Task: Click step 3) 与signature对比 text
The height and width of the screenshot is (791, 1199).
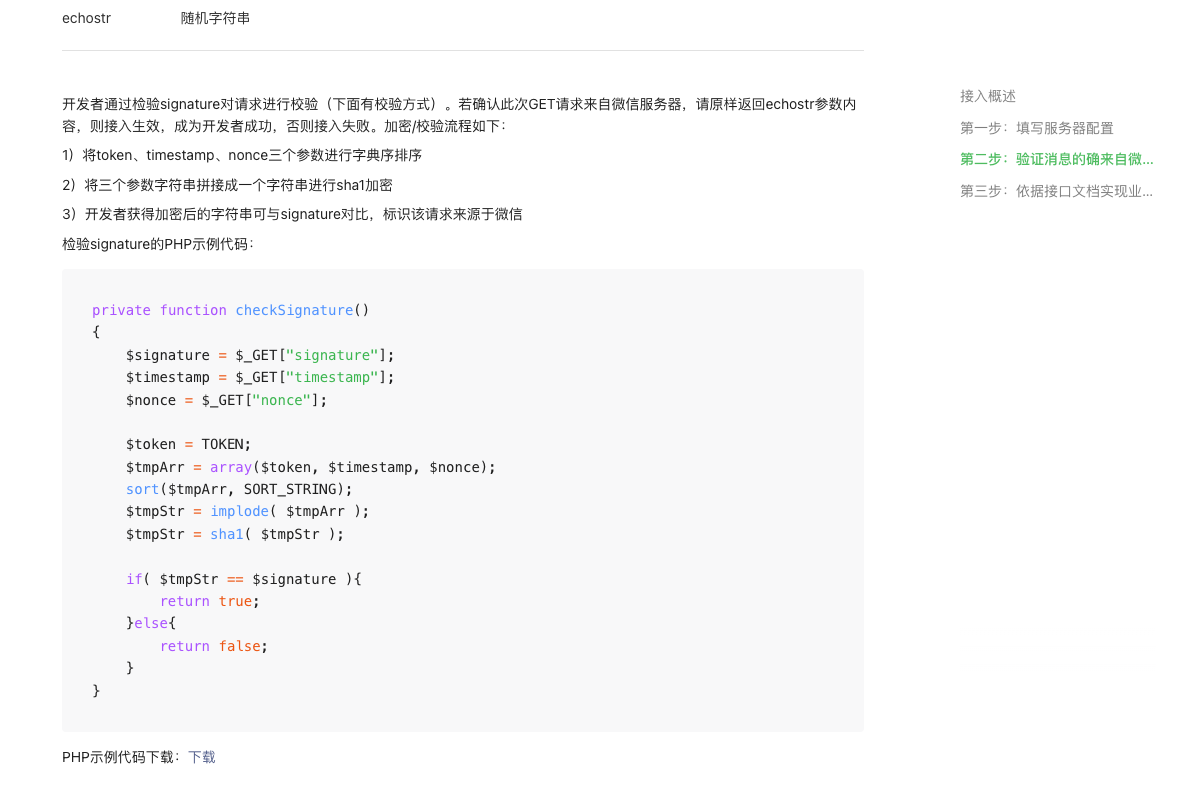Action: point(292,214)
